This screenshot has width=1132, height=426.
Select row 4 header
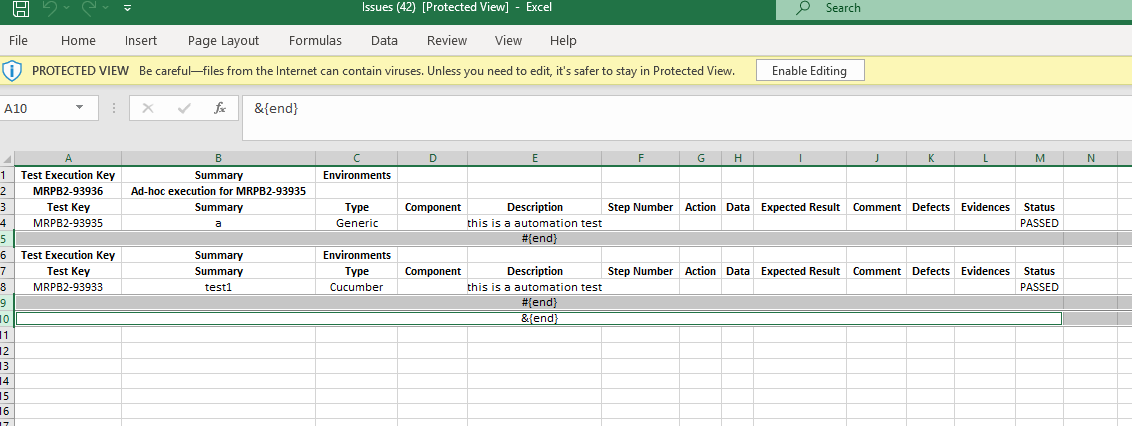pyautogui.click(x=7, y=223)
